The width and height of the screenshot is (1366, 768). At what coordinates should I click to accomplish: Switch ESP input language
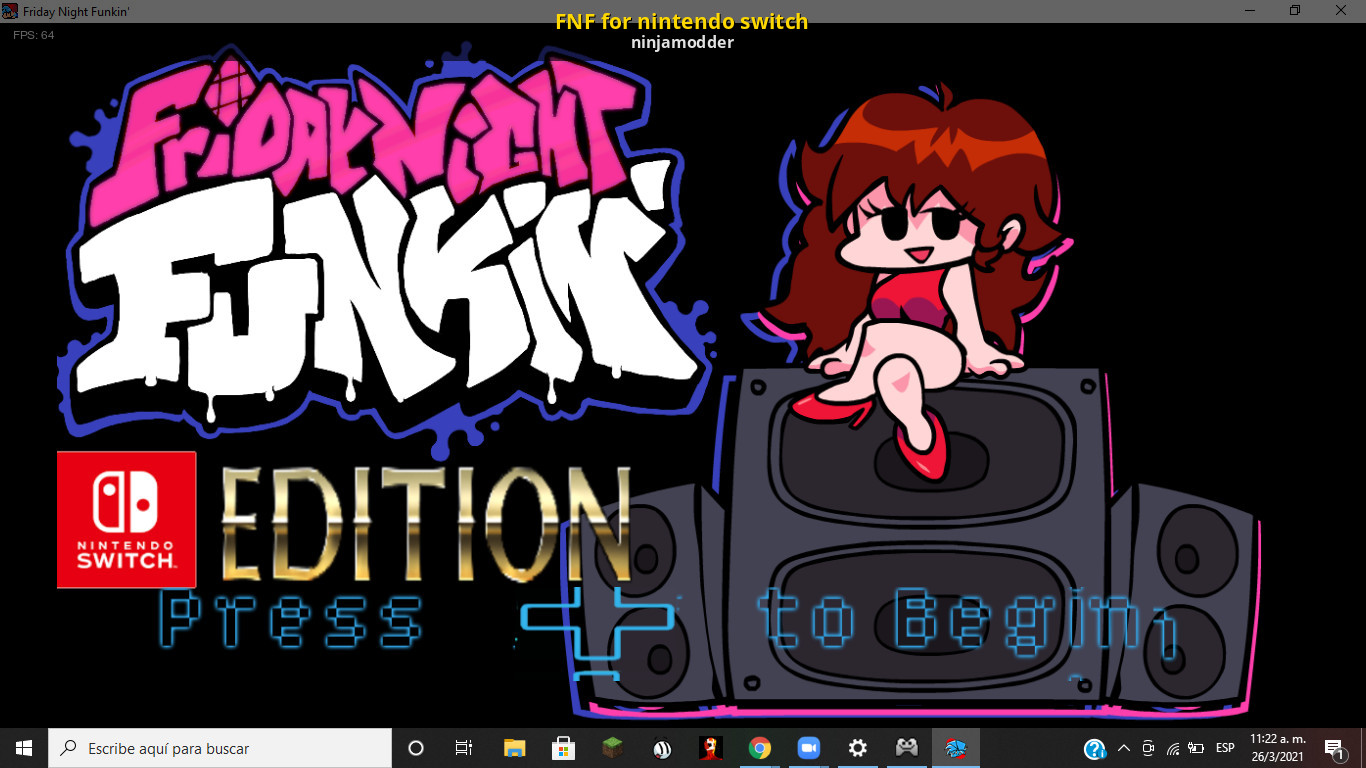1225,748
